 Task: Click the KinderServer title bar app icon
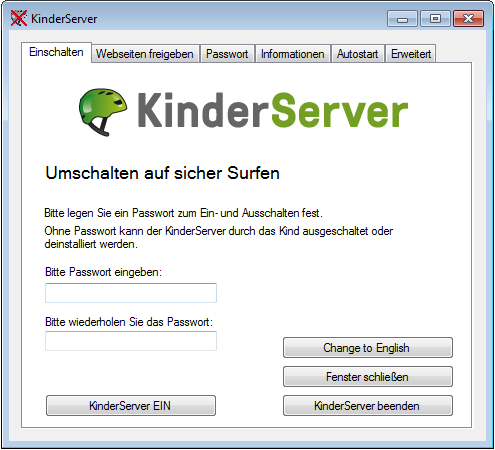coord(18,18)
